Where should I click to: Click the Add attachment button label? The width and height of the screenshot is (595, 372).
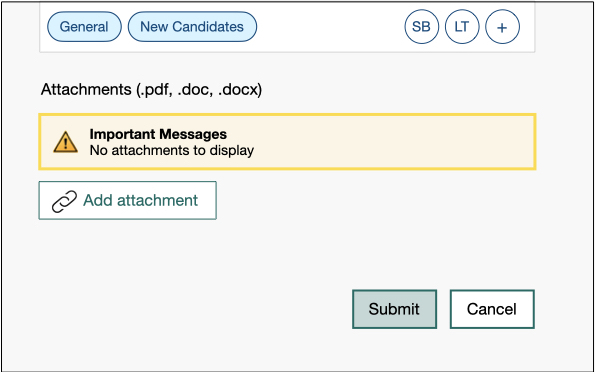pos(140,200)
